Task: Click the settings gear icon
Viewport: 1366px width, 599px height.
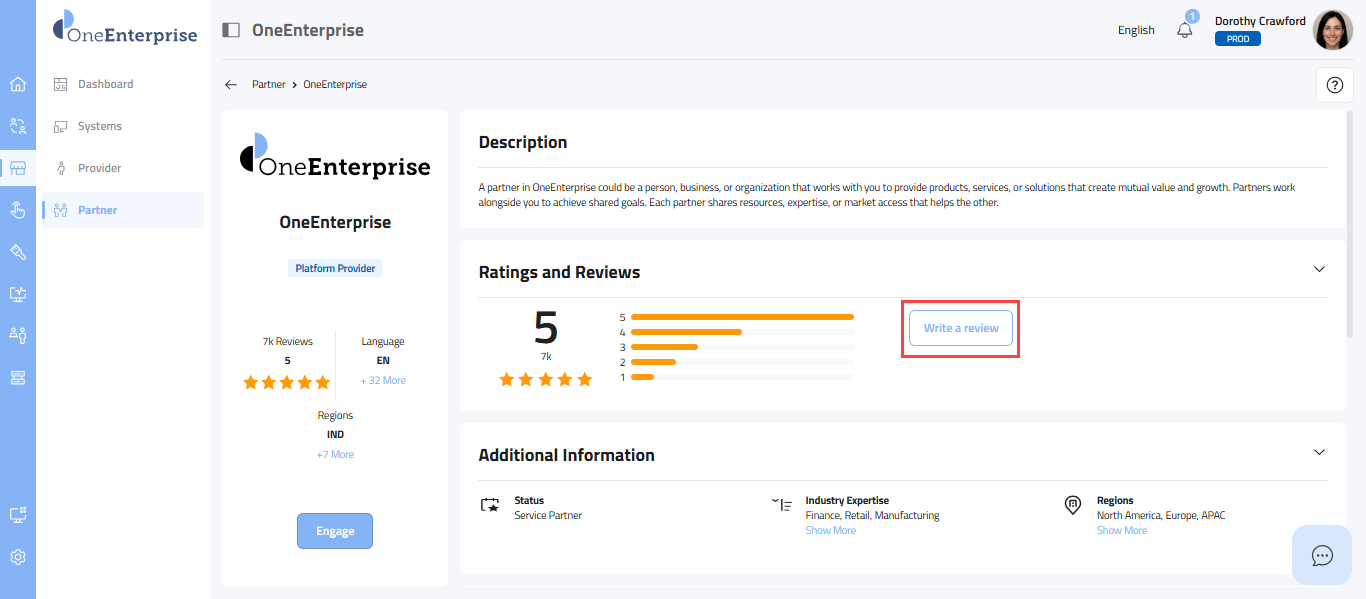Action: [17, 557]
